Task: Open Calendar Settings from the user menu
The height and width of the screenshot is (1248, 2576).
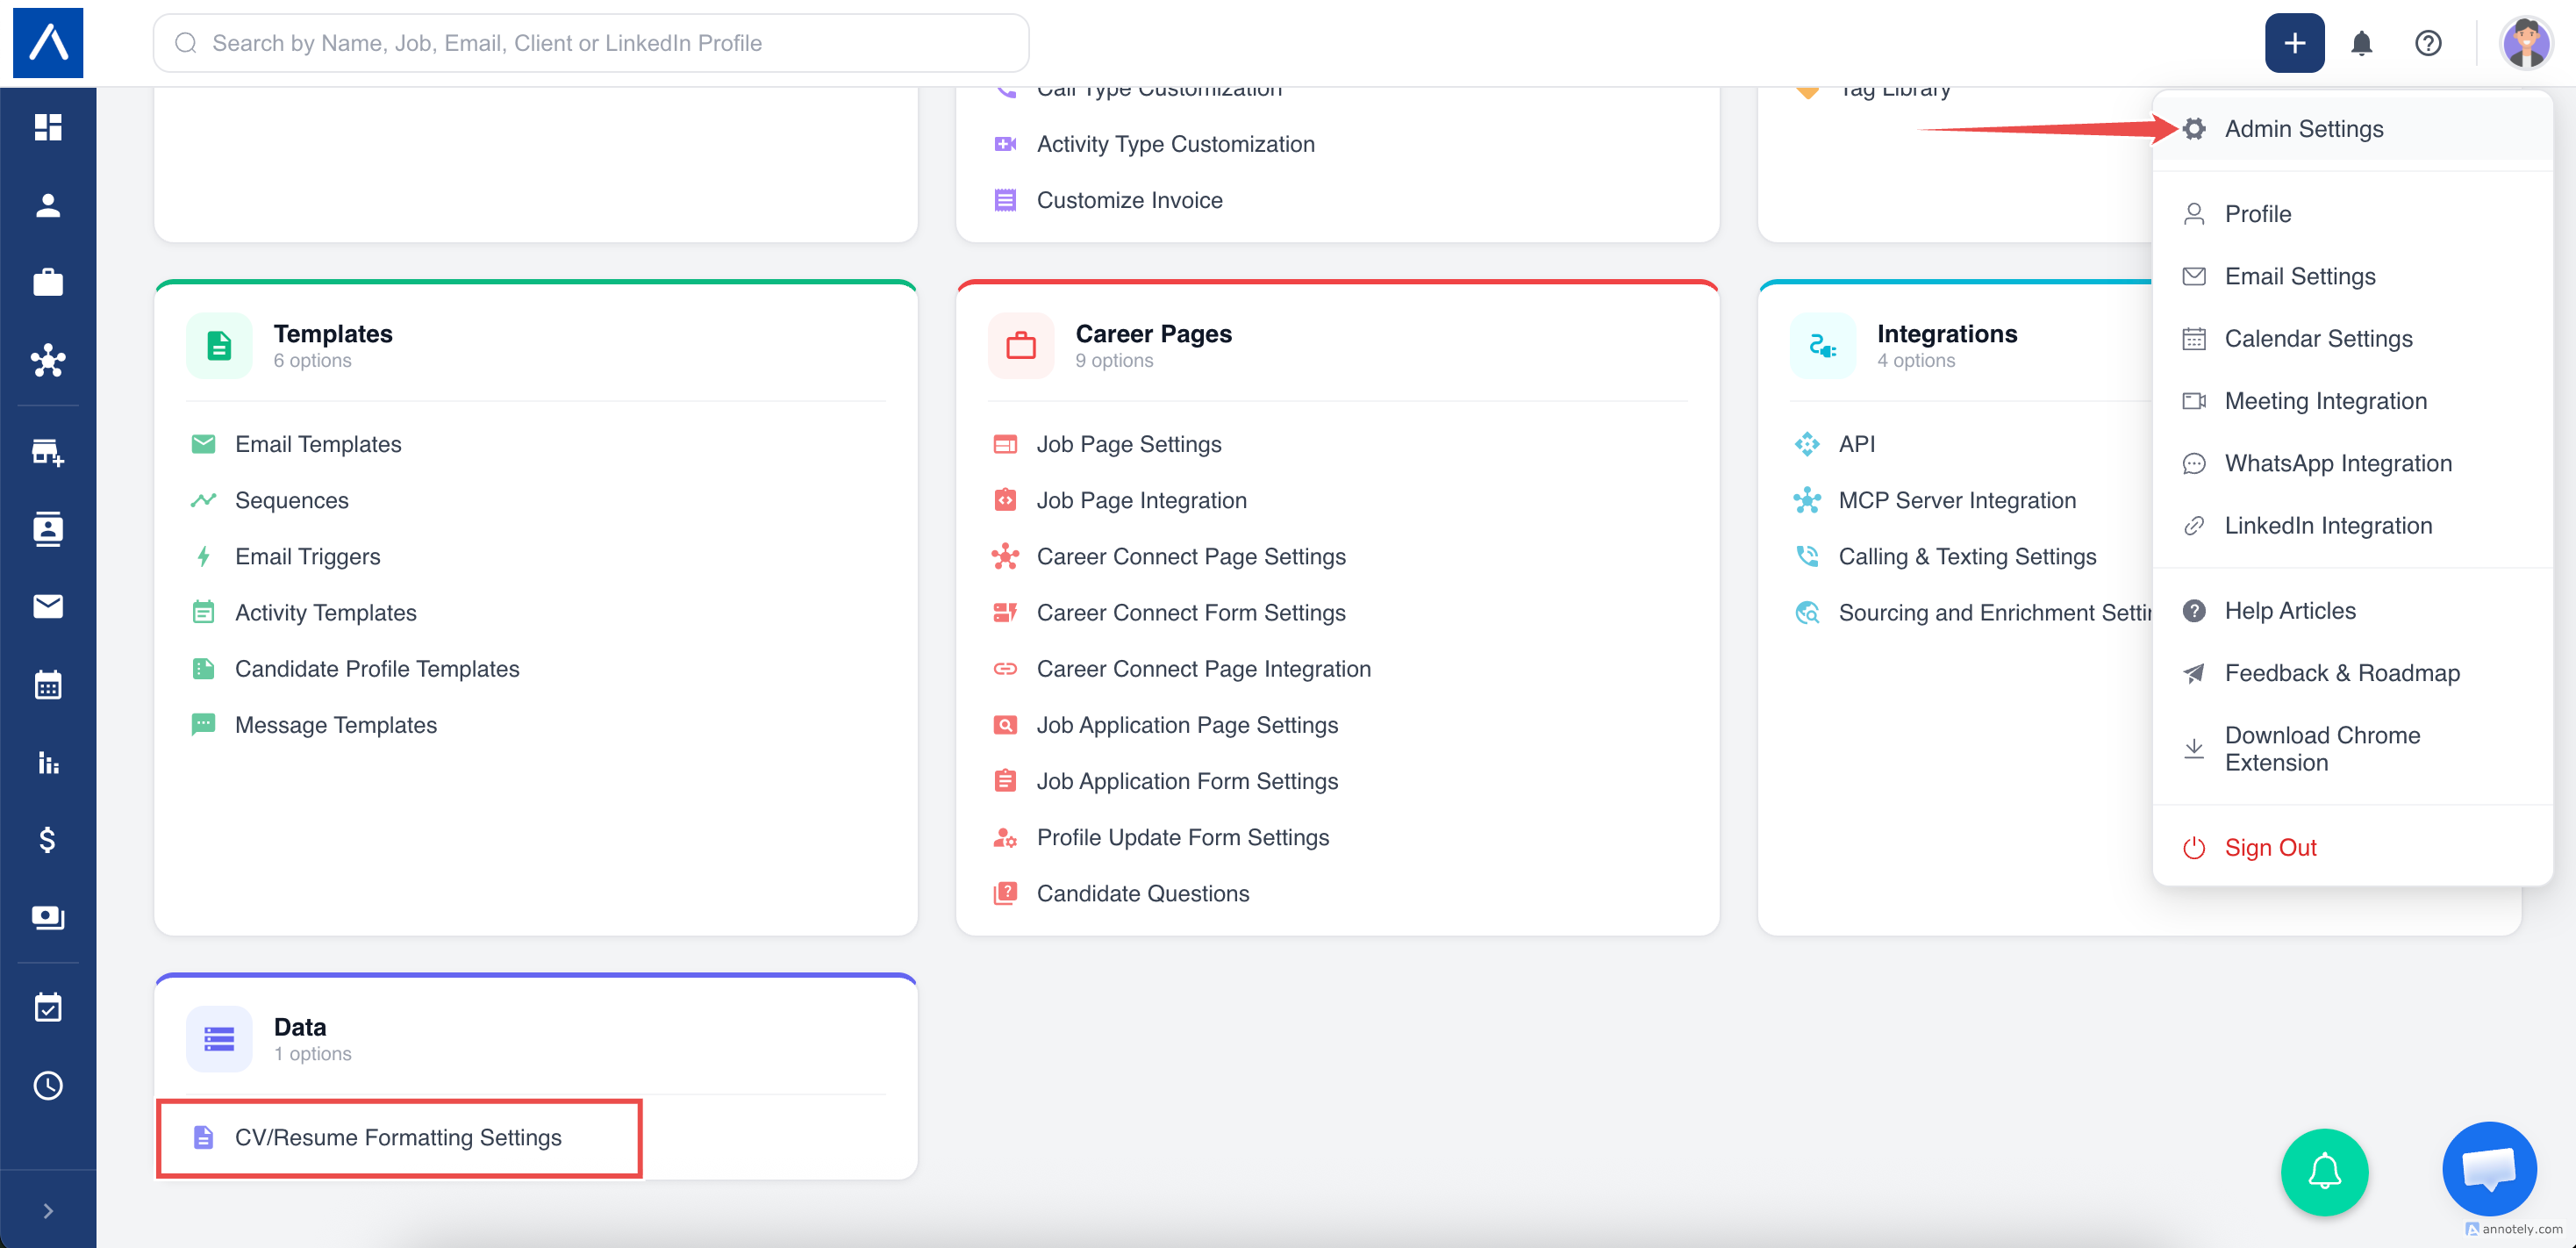Action: click(x=2352, y=339)
